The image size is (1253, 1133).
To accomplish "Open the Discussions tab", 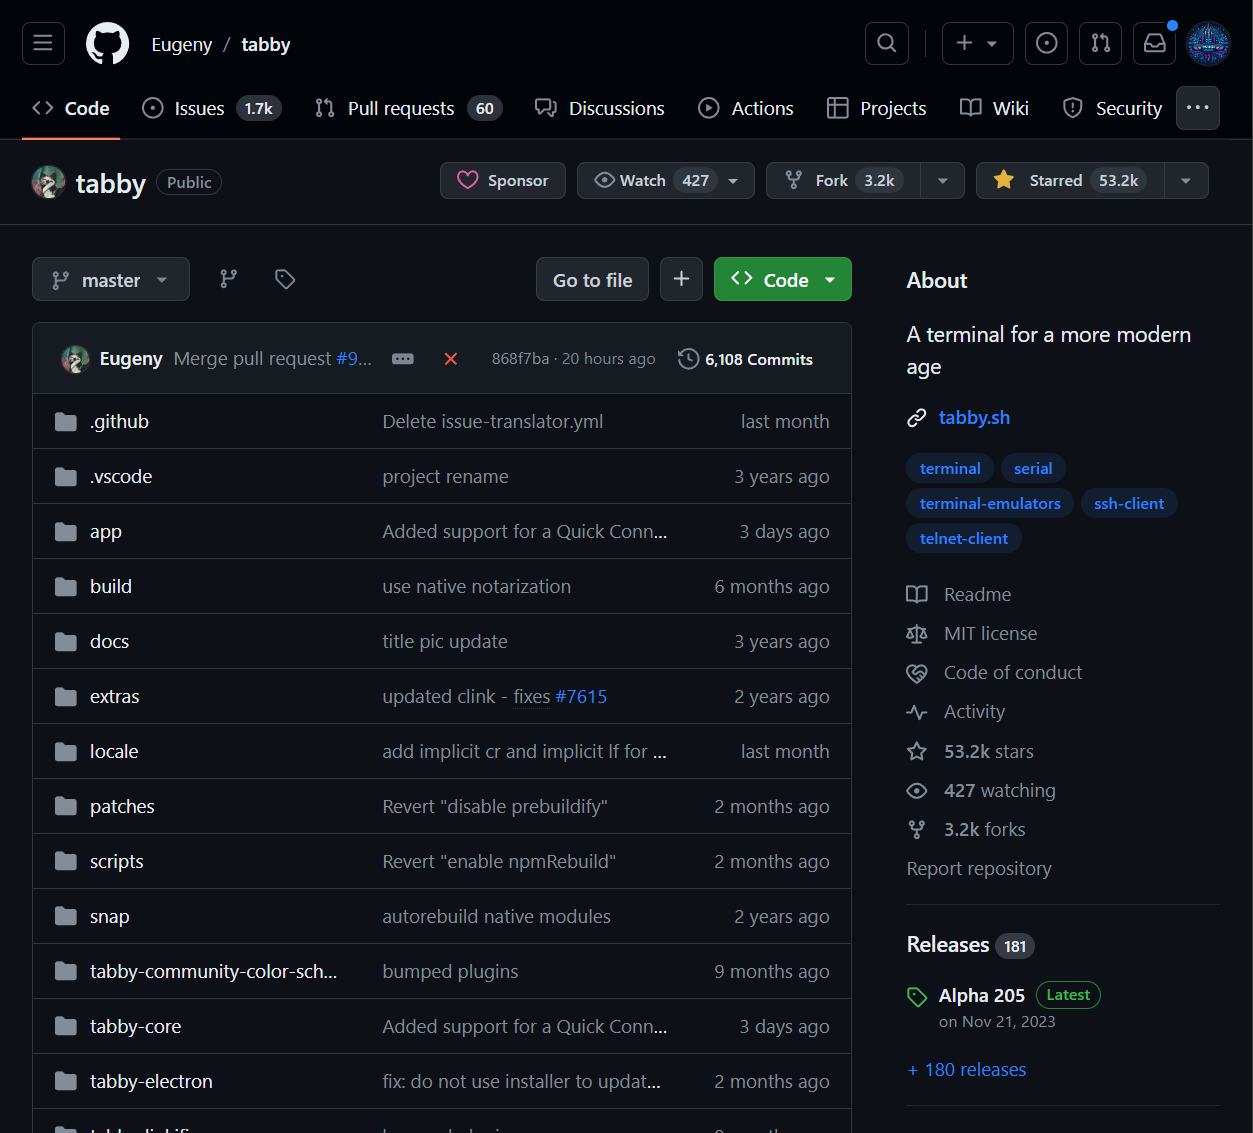I will [600, 108].
